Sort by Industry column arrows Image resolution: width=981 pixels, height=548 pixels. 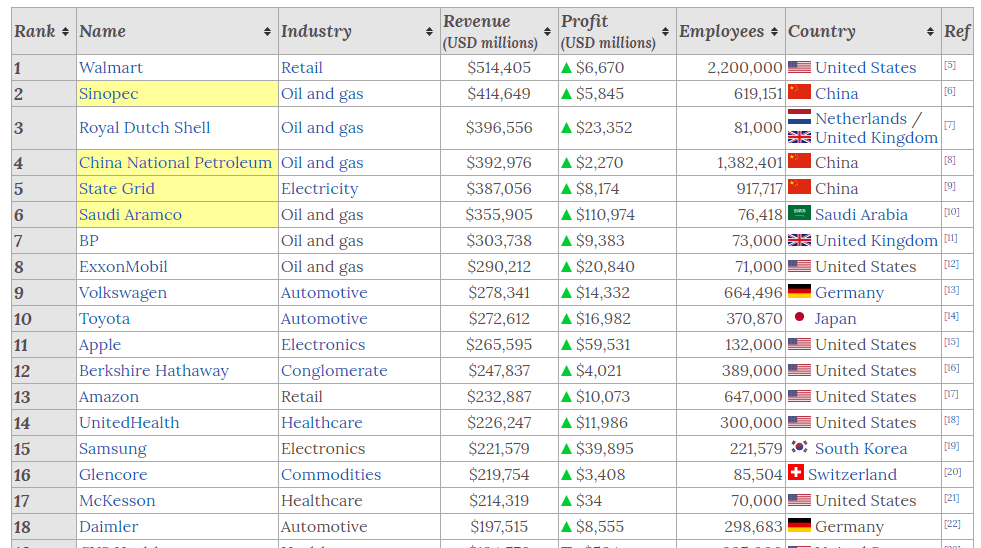pyautogui.click(x=429, y=32)
